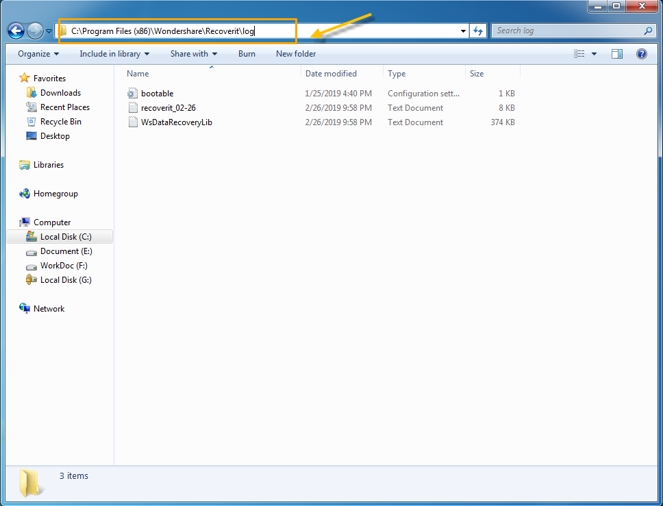Screen dimensions: 663x506
Task: Click the Burn toolbar button
Action: (x=247, y=54)
